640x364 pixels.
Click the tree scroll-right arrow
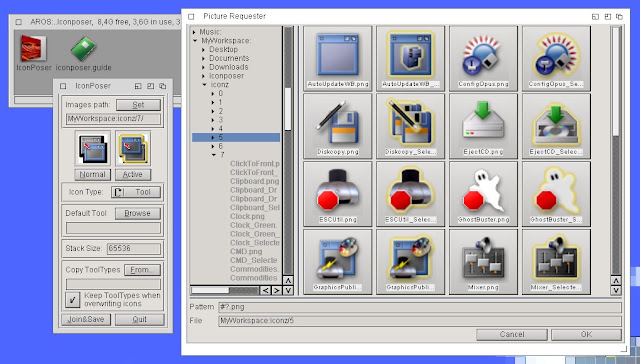tap(276, 290)
